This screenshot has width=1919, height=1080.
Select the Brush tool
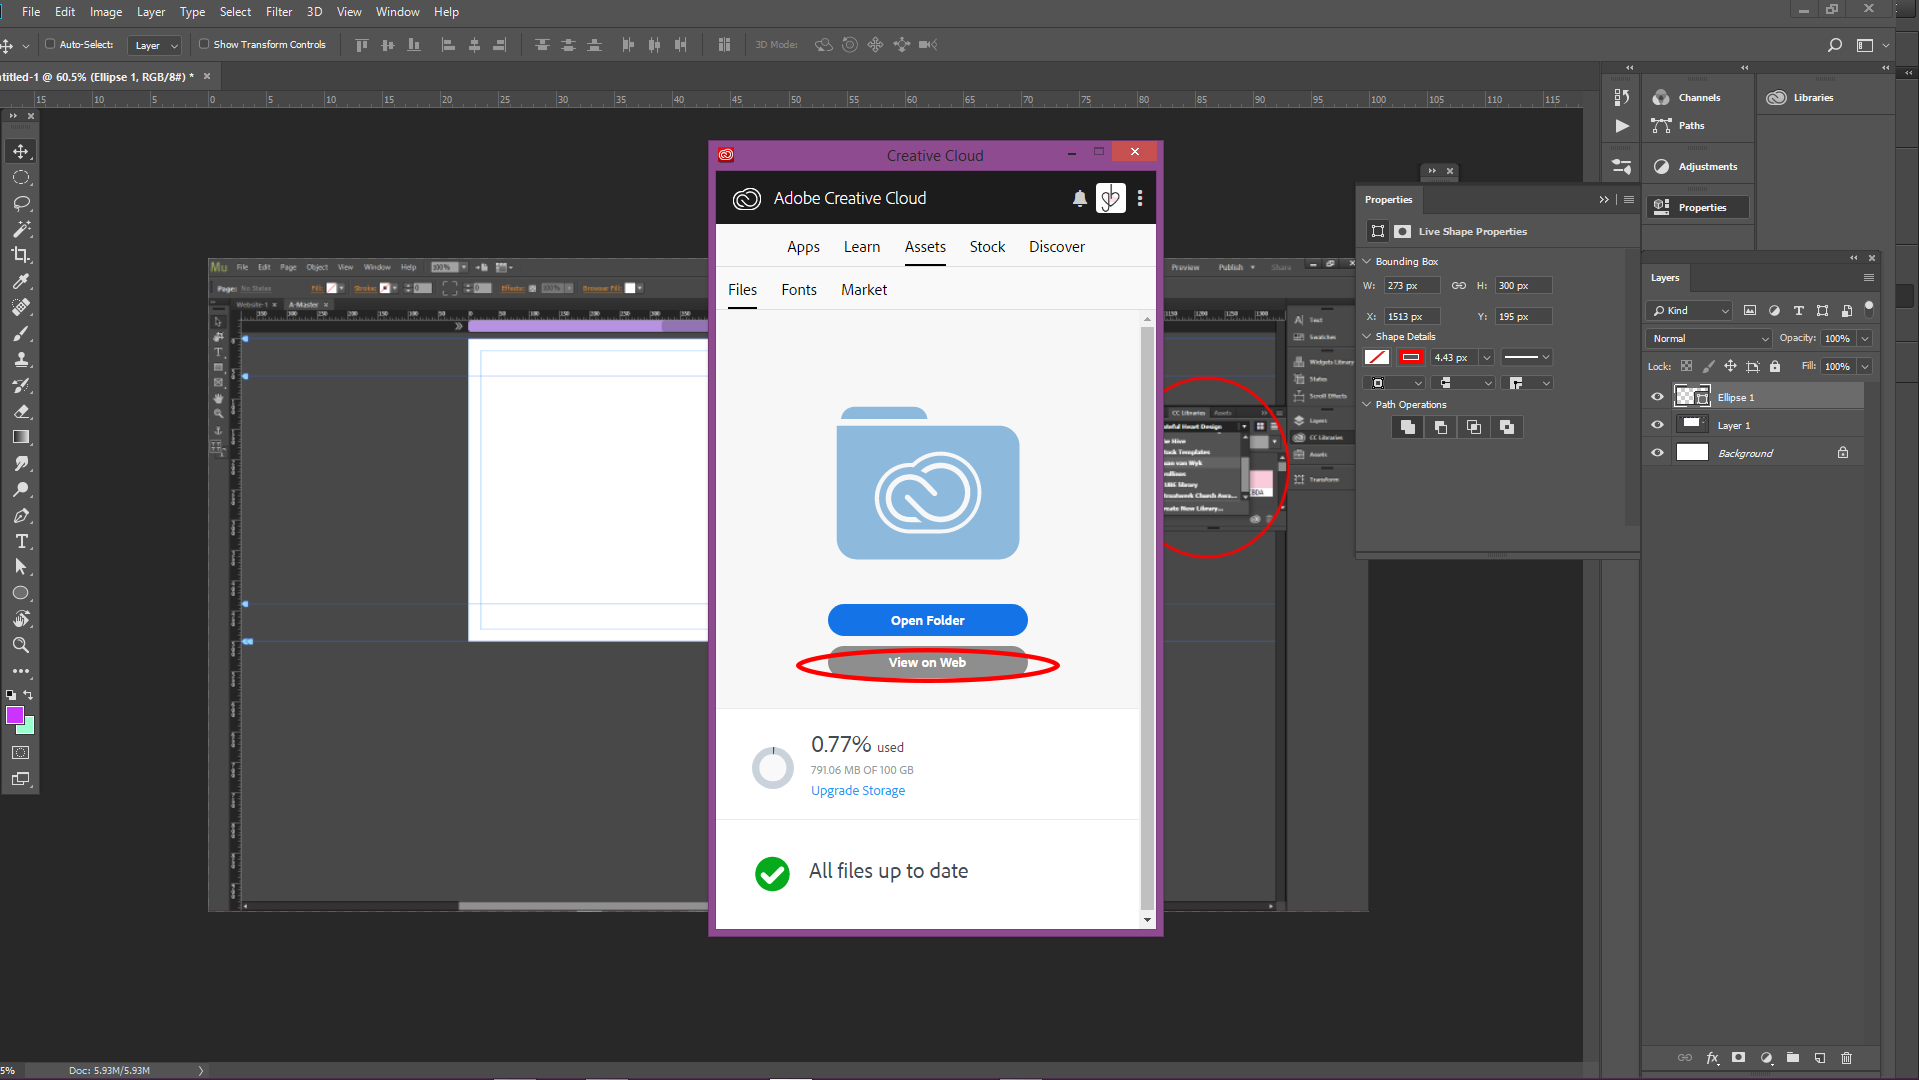20,333
